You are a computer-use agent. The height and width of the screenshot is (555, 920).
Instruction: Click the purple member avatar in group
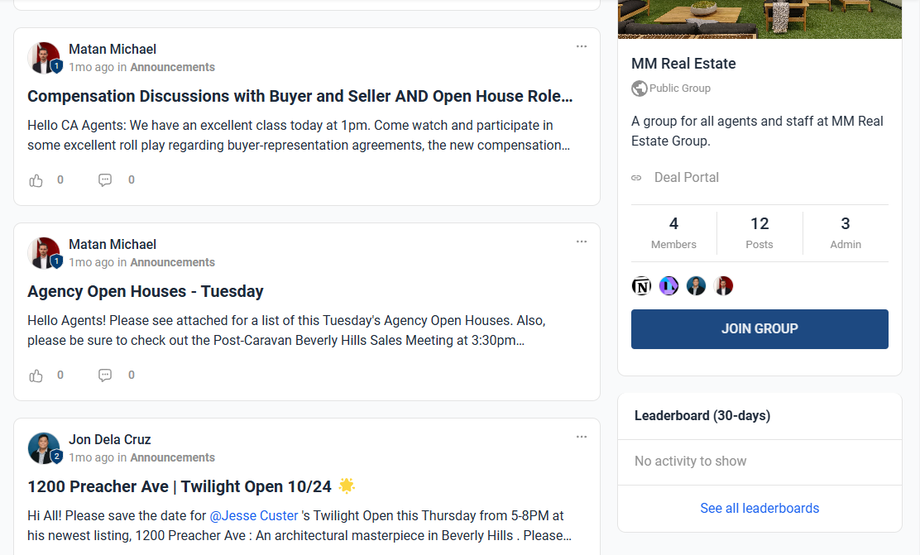(669, 286)
